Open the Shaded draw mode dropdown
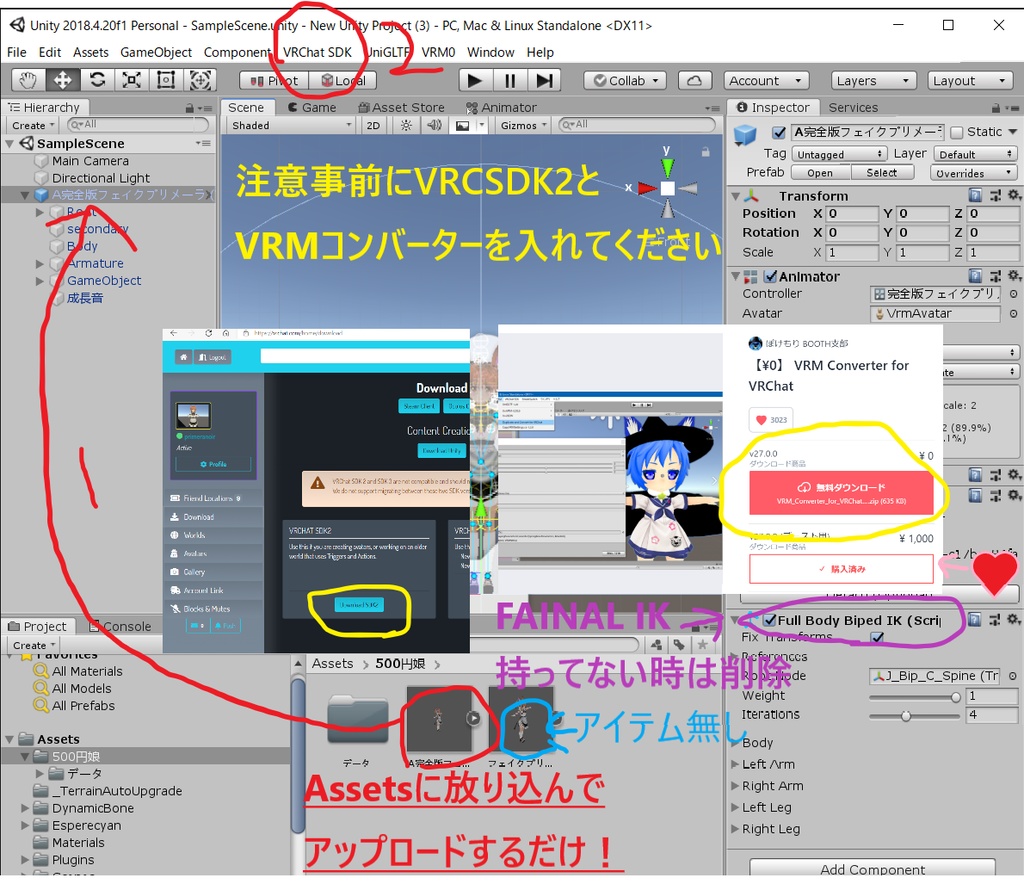 pyautogui.click(x=290, y=126)
